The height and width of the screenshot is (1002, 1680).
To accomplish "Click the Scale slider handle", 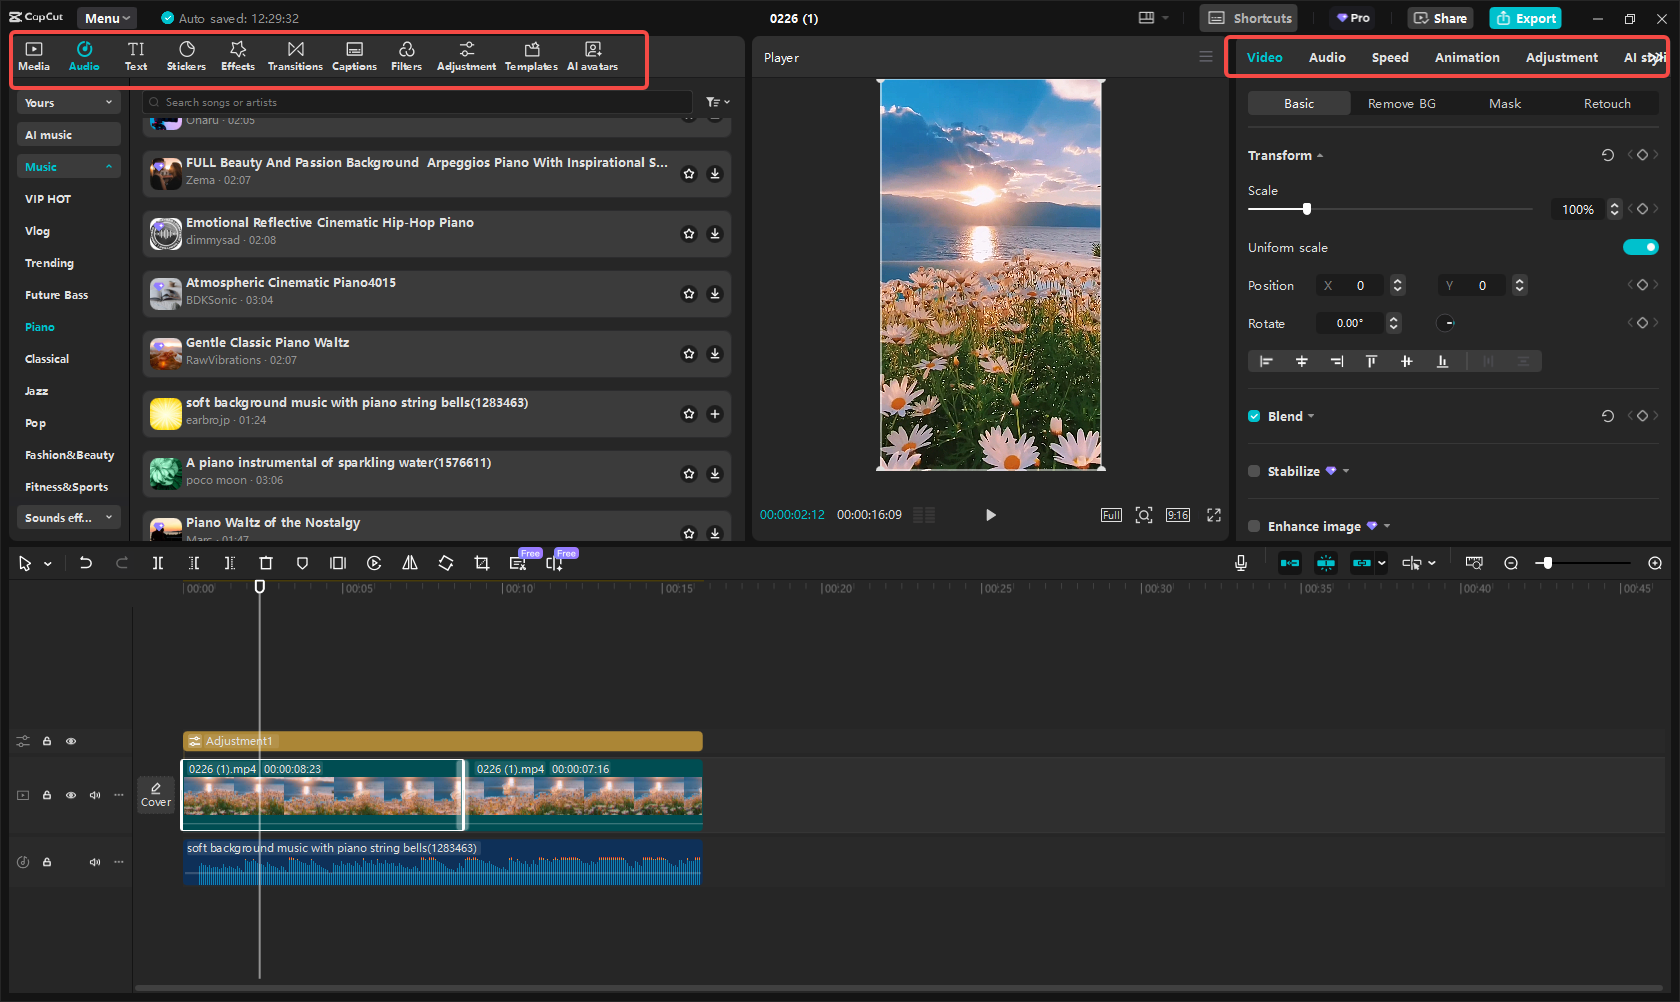I will coord(1306,209).
